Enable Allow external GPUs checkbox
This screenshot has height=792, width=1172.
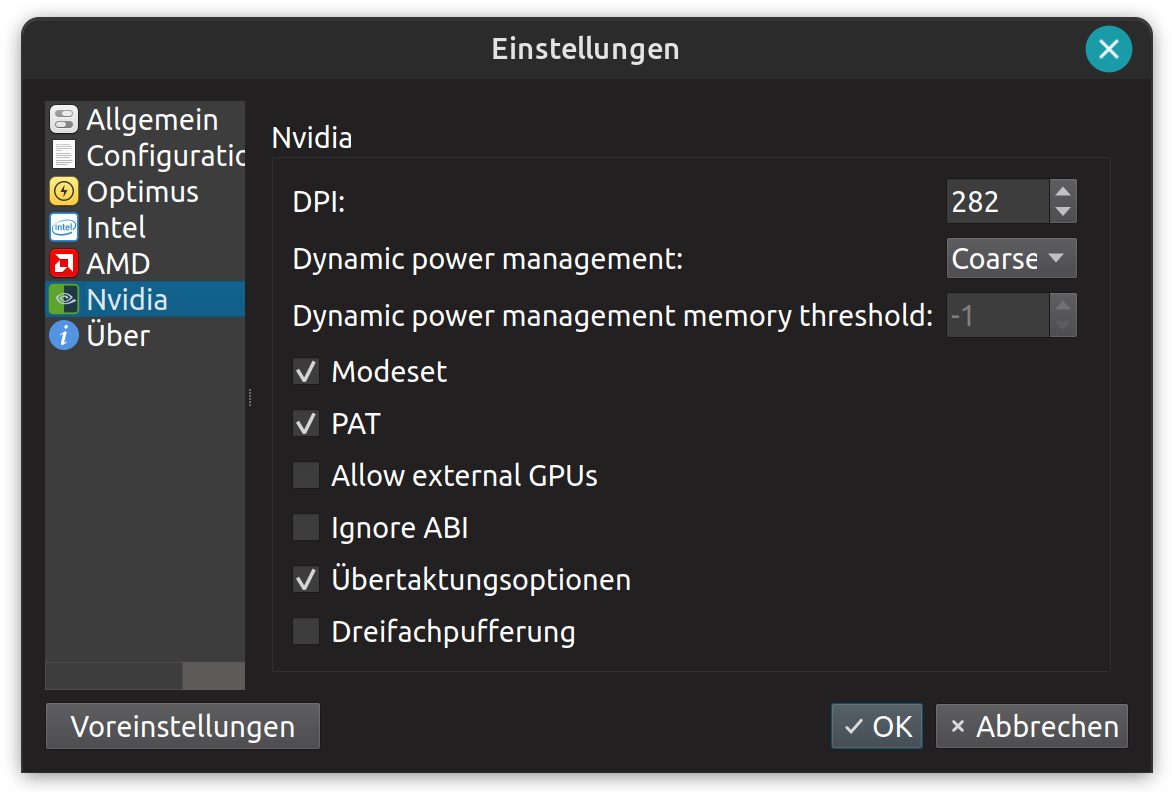(306, 476)
